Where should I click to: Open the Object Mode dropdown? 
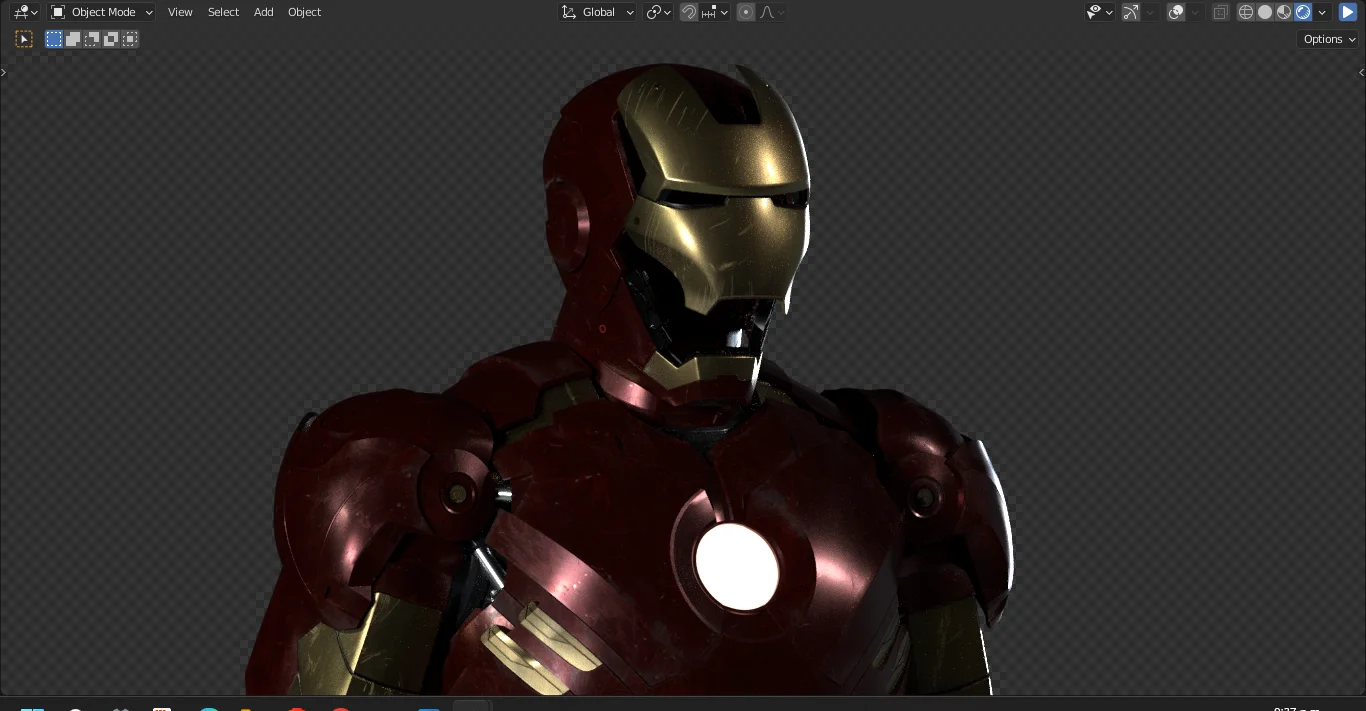coord(100,12)
